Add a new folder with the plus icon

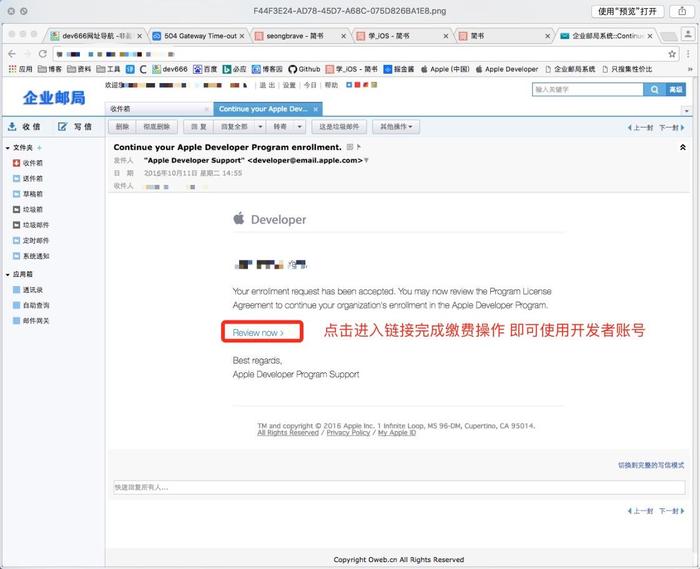39,148
